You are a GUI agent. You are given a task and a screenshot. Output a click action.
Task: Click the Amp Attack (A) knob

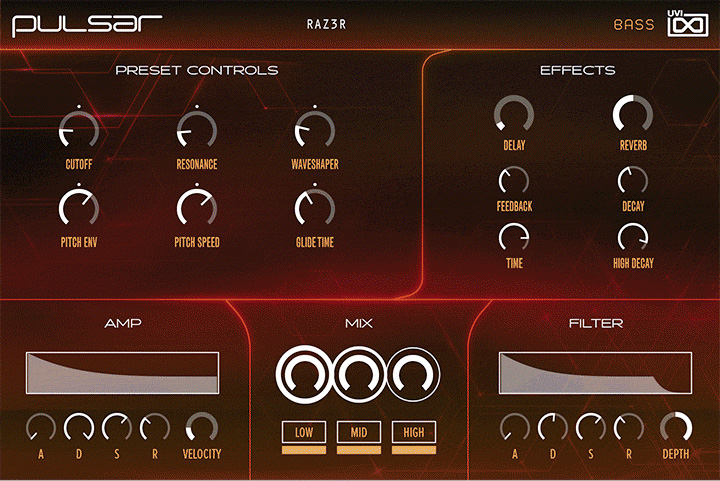point(41,428)
